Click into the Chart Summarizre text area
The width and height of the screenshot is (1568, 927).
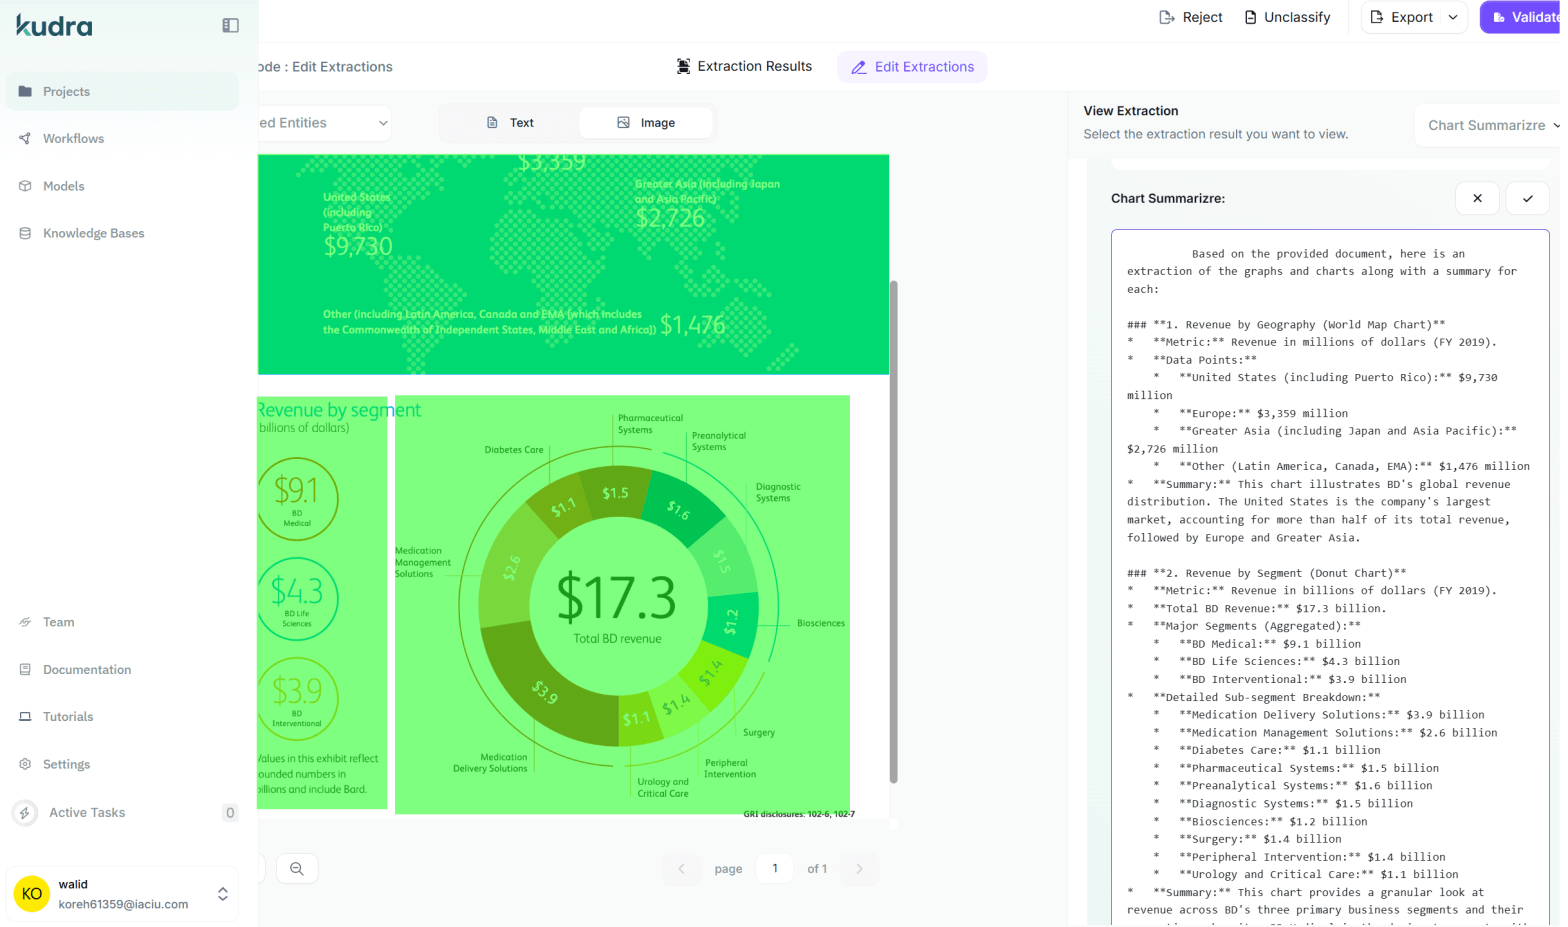(x=1330, y=578)
